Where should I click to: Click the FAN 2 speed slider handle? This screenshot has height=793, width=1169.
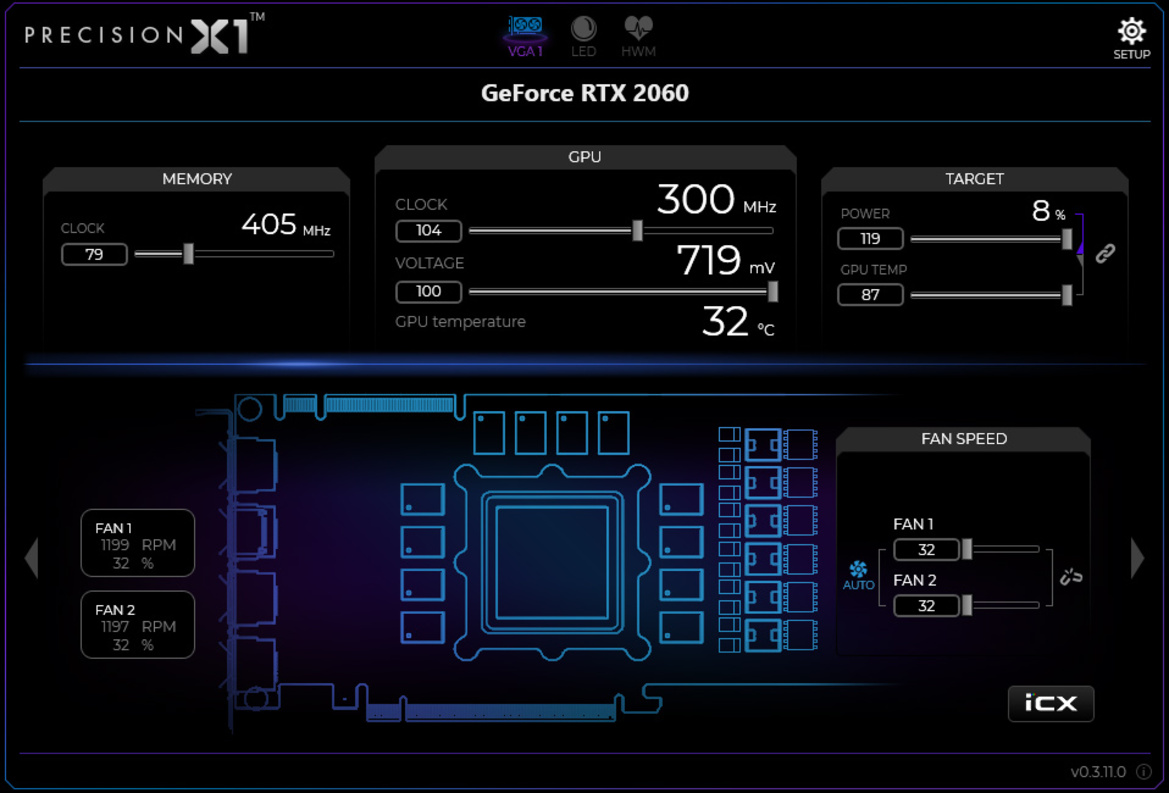(x=967, y=605)
